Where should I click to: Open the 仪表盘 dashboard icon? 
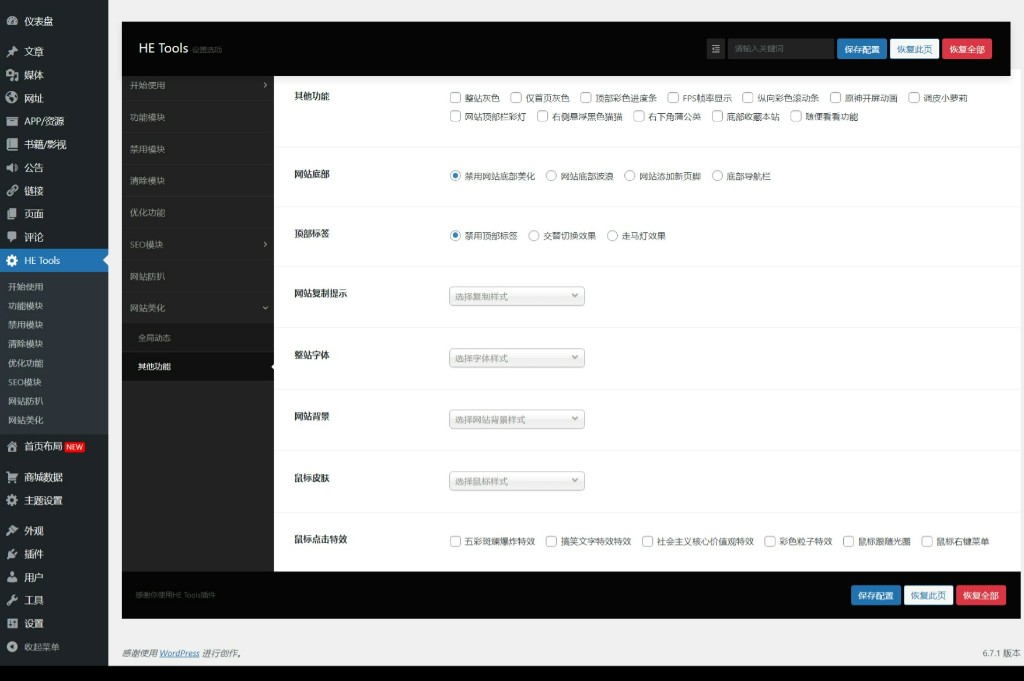[x=12, y=21]
